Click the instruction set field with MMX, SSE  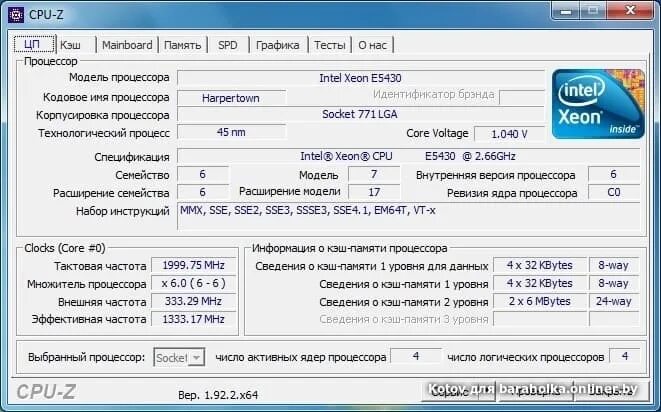(408, 215)
